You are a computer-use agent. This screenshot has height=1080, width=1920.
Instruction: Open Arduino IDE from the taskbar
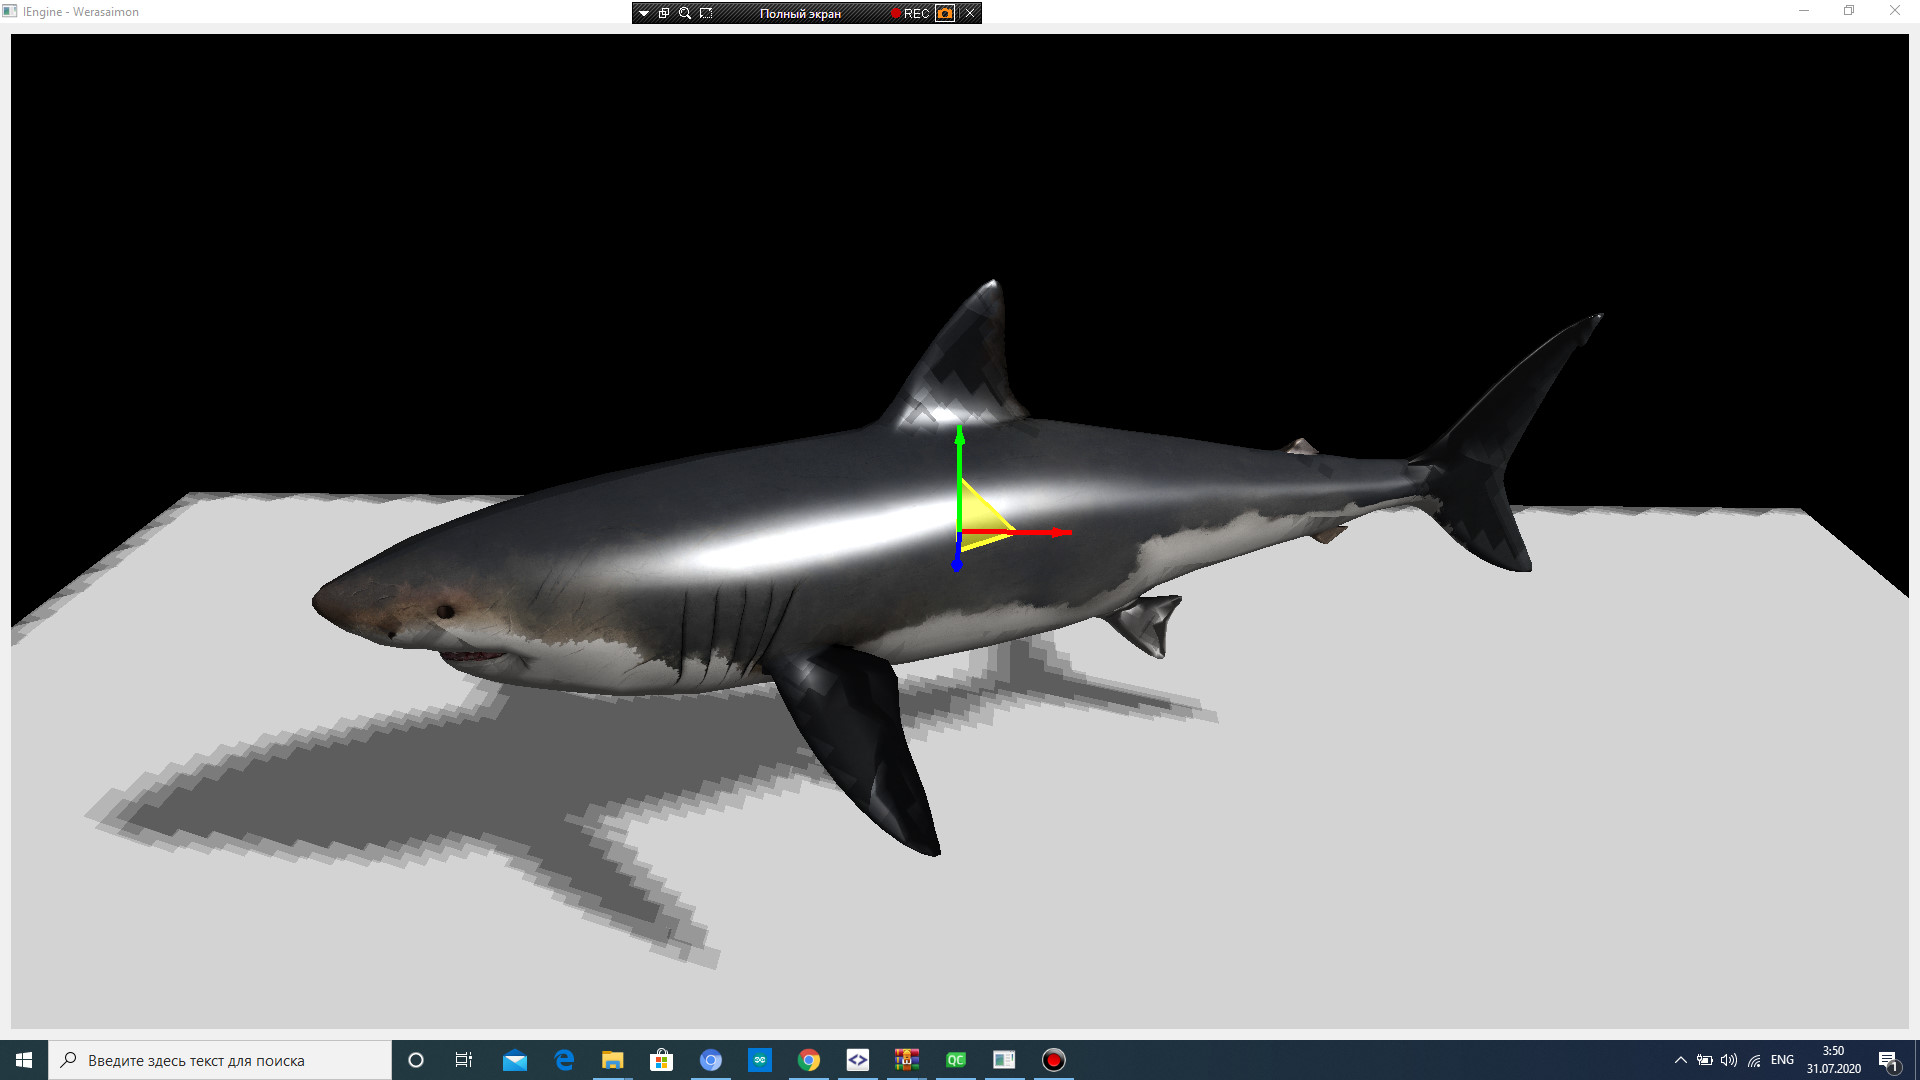[x=760, y=1060]
